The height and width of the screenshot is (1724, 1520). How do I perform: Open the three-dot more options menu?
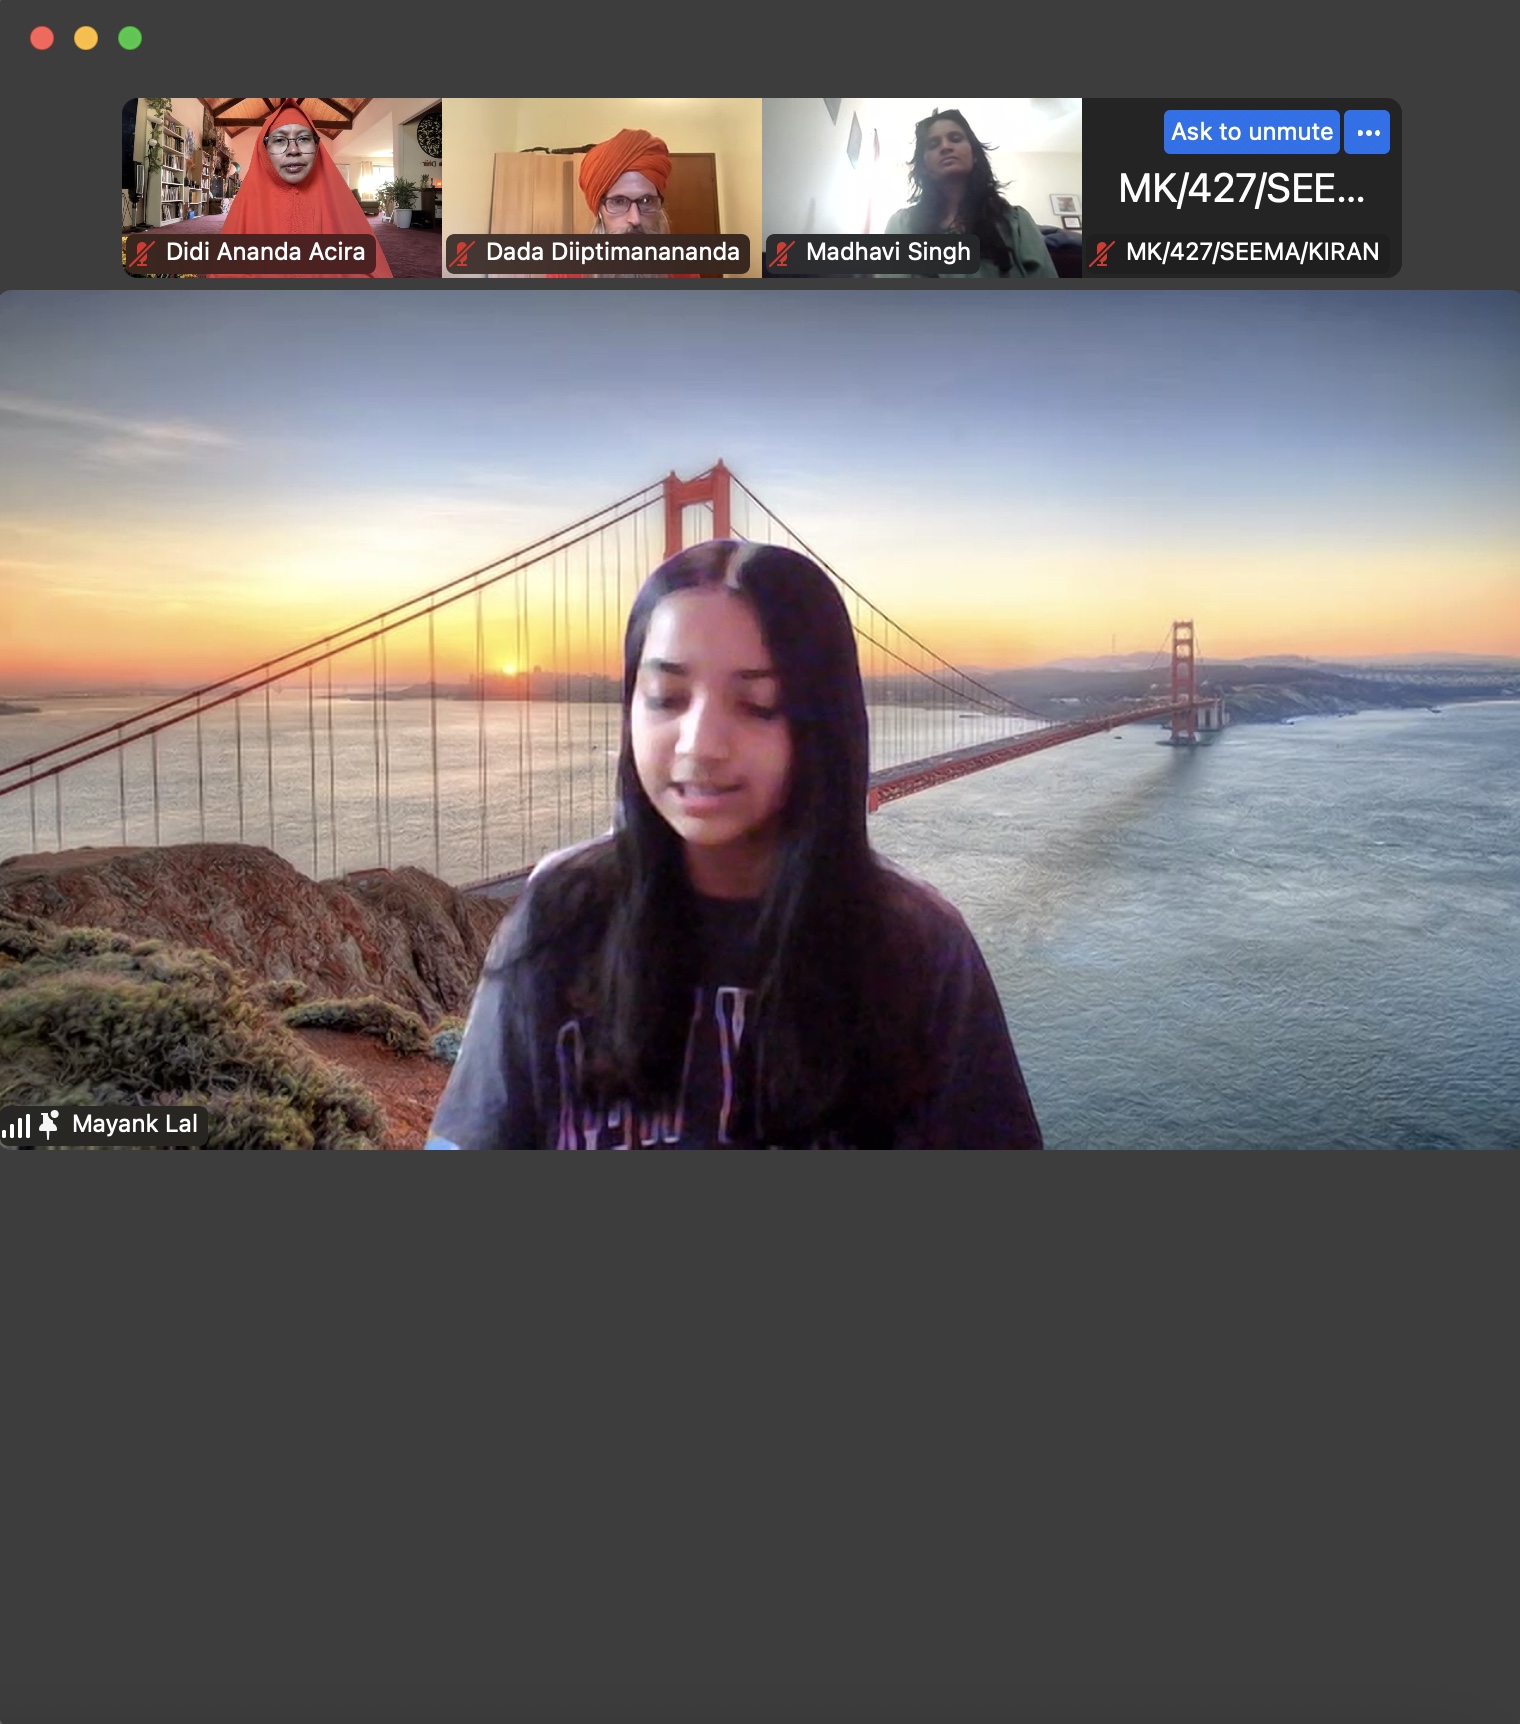pos(1367,132)
